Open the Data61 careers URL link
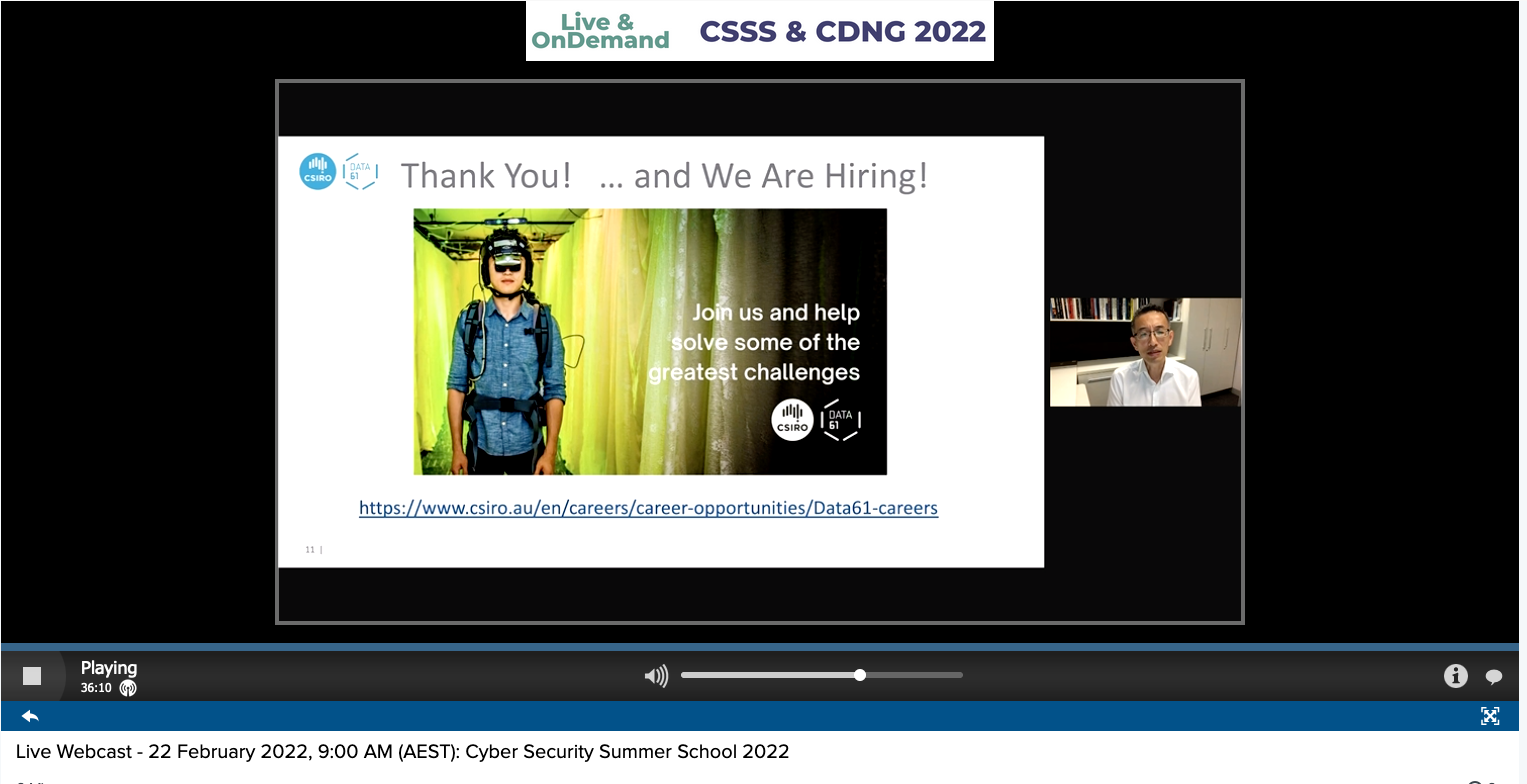This screenshot has width=1527, height=784. tap(648, 508)
